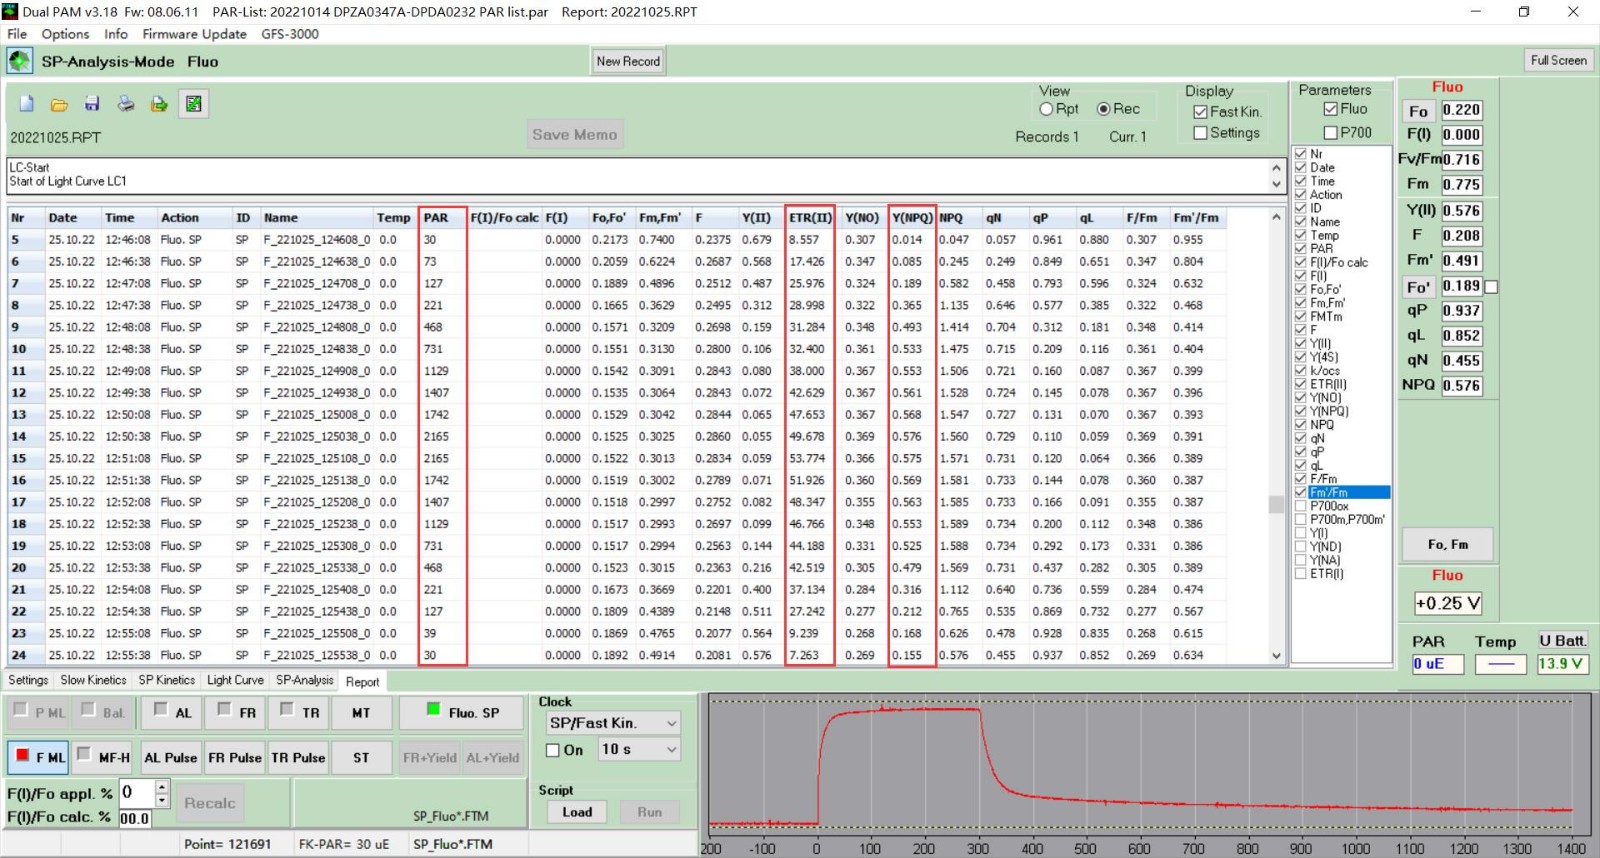Open a report with the folder icon
The width and height of the screenshot is (1600, 858).
coord(60,104)
